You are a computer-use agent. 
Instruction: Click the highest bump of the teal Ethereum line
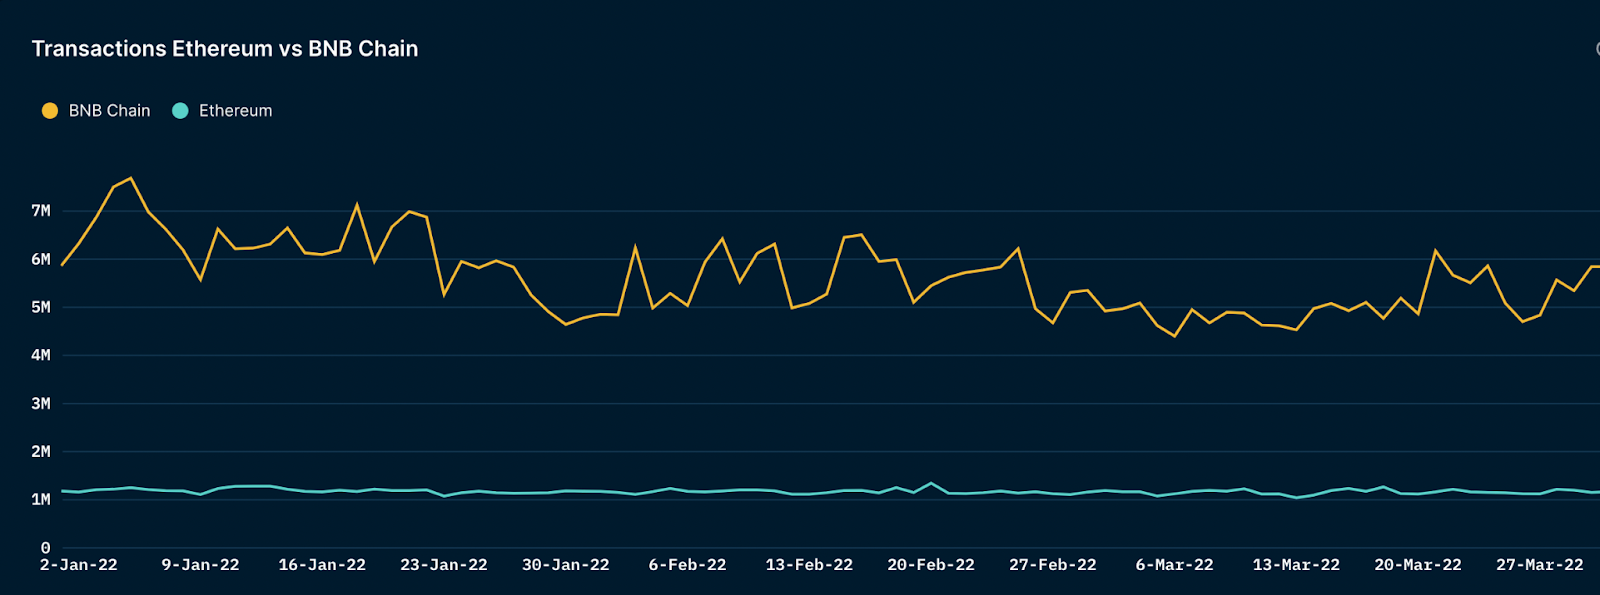point(931,484)
